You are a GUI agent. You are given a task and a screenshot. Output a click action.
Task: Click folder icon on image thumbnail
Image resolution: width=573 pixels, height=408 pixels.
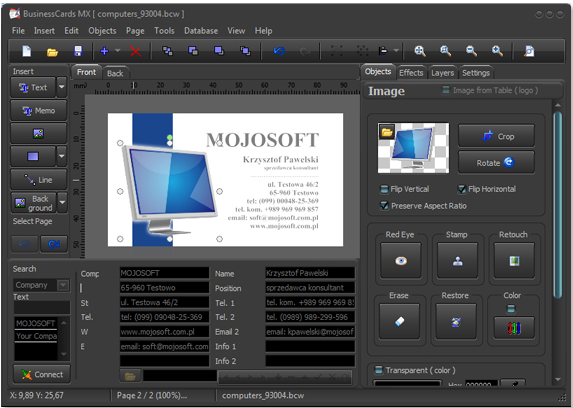(387, 132)
